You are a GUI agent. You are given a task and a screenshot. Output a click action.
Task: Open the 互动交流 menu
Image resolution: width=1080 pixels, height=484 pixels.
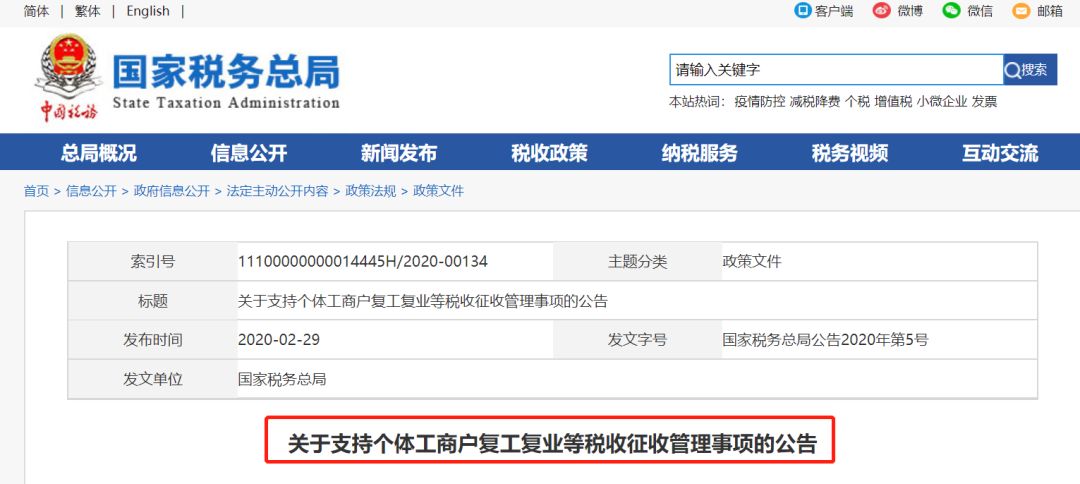[1000, 153]
